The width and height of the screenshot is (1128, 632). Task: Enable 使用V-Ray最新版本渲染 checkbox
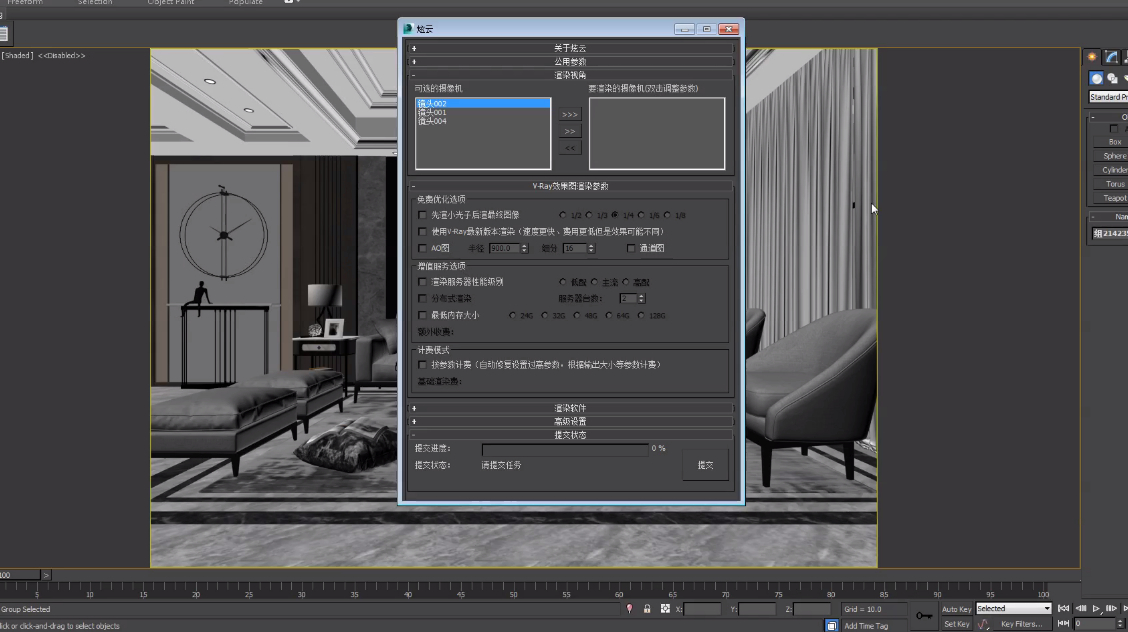pos(422,232)
